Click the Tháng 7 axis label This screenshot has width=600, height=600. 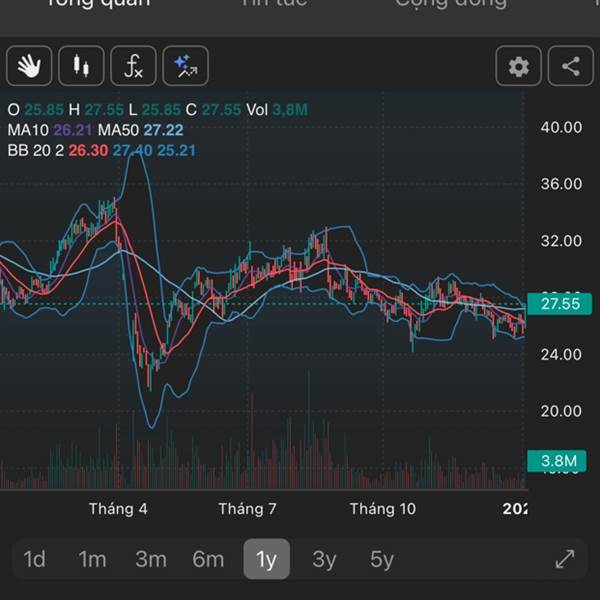[247, 509]
